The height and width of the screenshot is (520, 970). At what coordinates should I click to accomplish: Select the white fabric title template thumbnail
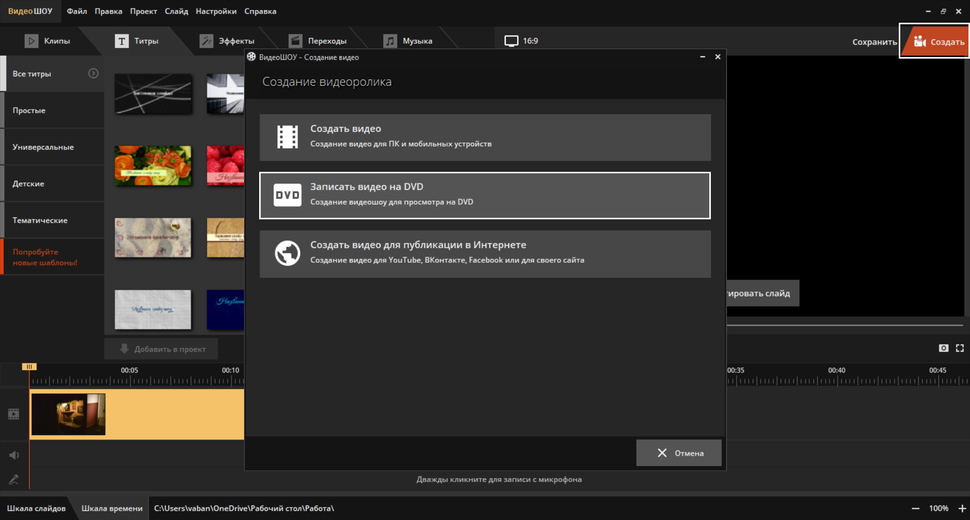153,309
